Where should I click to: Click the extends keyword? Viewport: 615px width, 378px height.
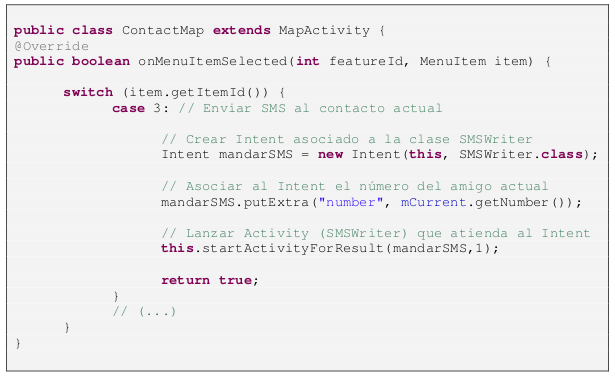(242, 30)
